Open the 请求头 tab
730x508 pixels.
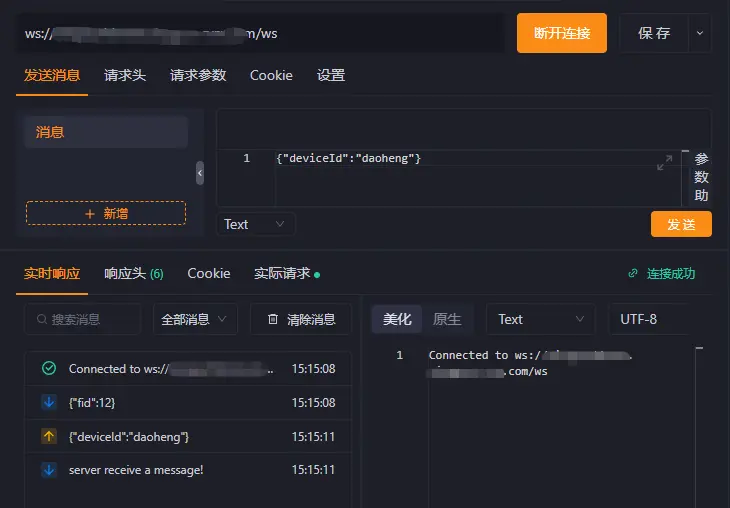[x=125, y=75]
